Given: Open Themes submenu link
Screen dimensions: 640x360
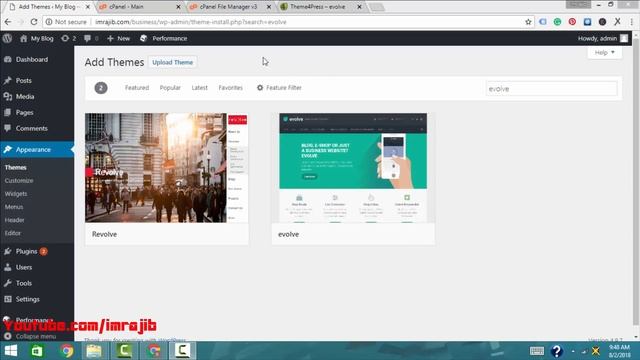Looking at the screenshot, I should pyautogui.click(x=16, y=167).
